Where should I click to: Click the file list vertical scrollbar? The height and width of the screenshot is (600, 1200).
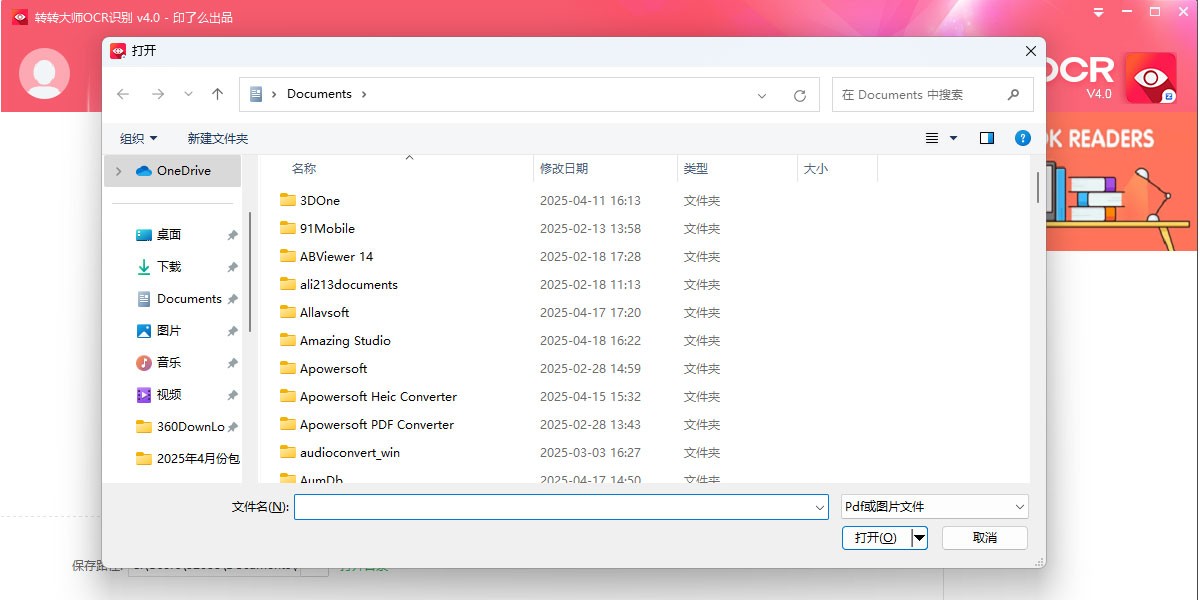(1038, 187)
